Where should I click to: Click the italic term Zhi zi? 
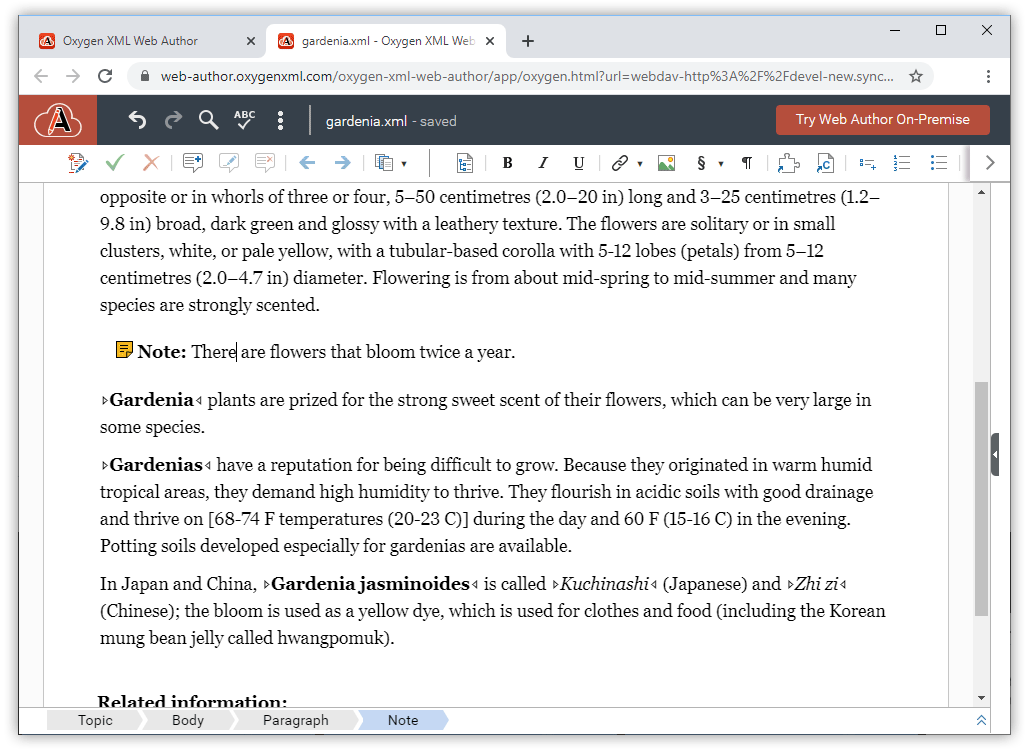[x=816, y=584]
